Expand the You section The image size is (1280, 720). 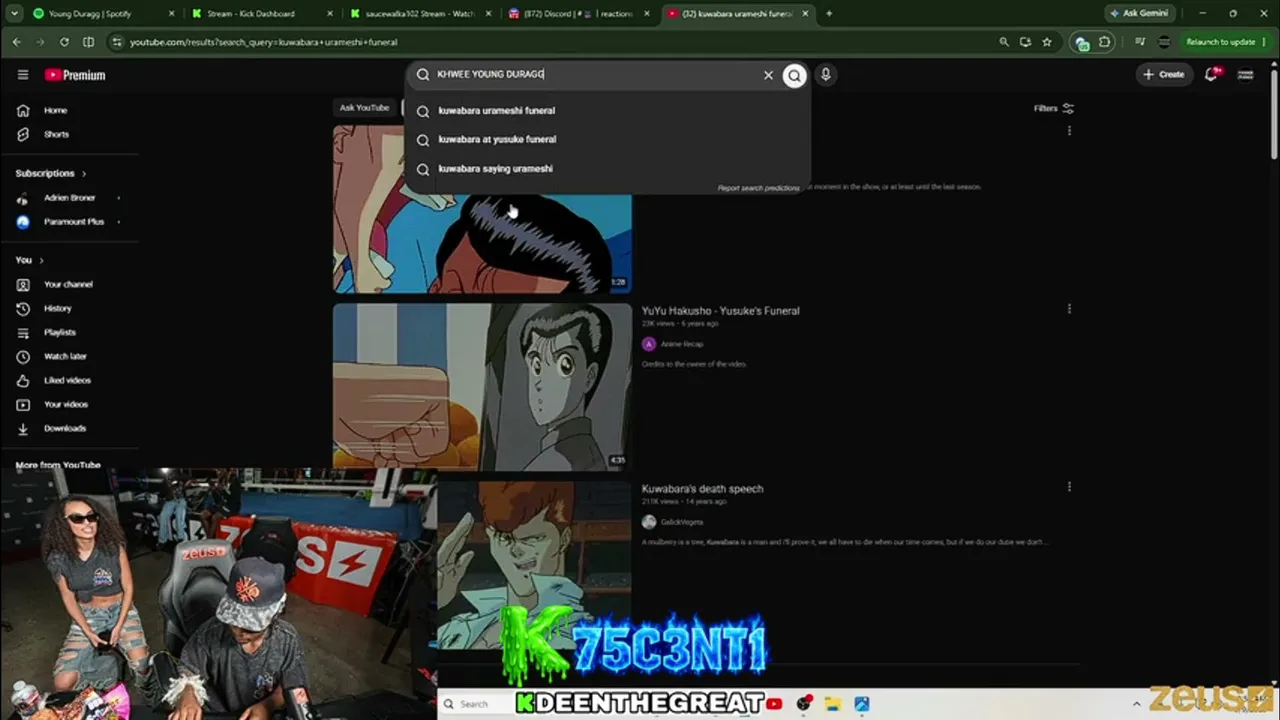point(29,260)
